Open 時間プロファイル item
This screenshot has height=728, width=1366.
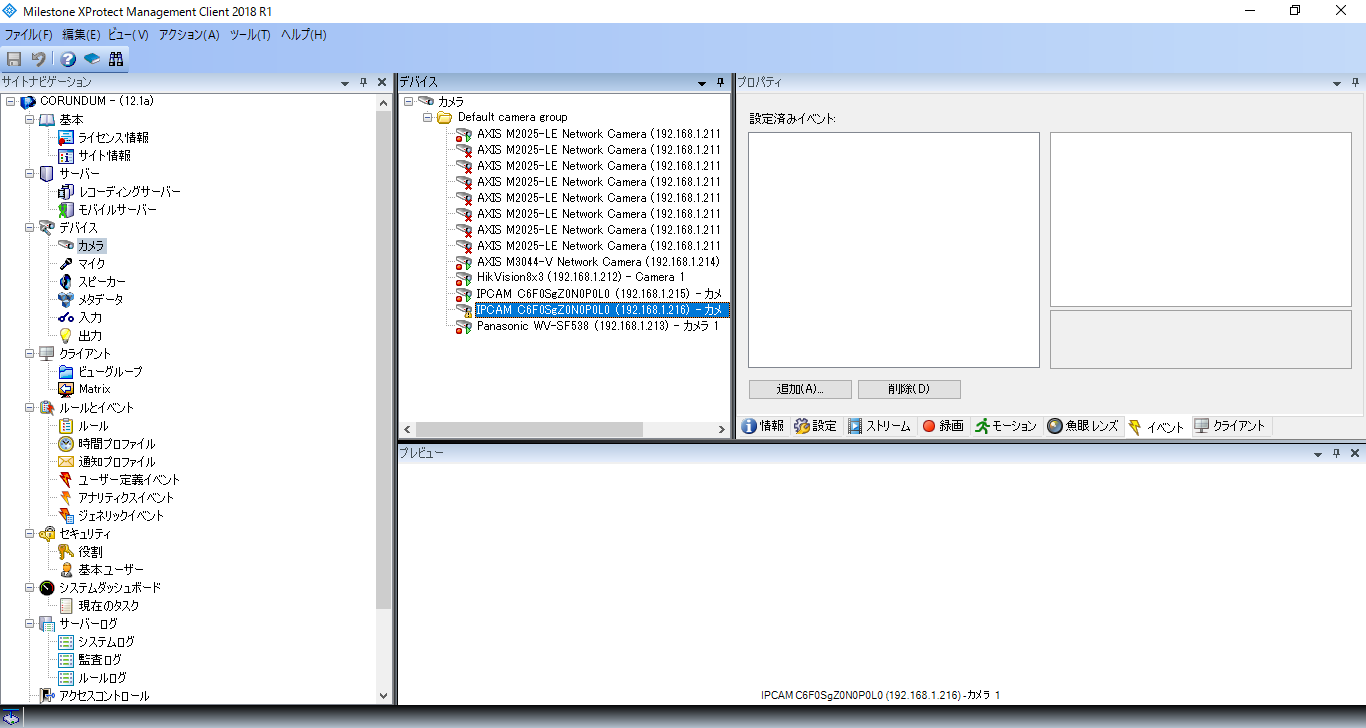pyautogui.click(x=117, y=444)
